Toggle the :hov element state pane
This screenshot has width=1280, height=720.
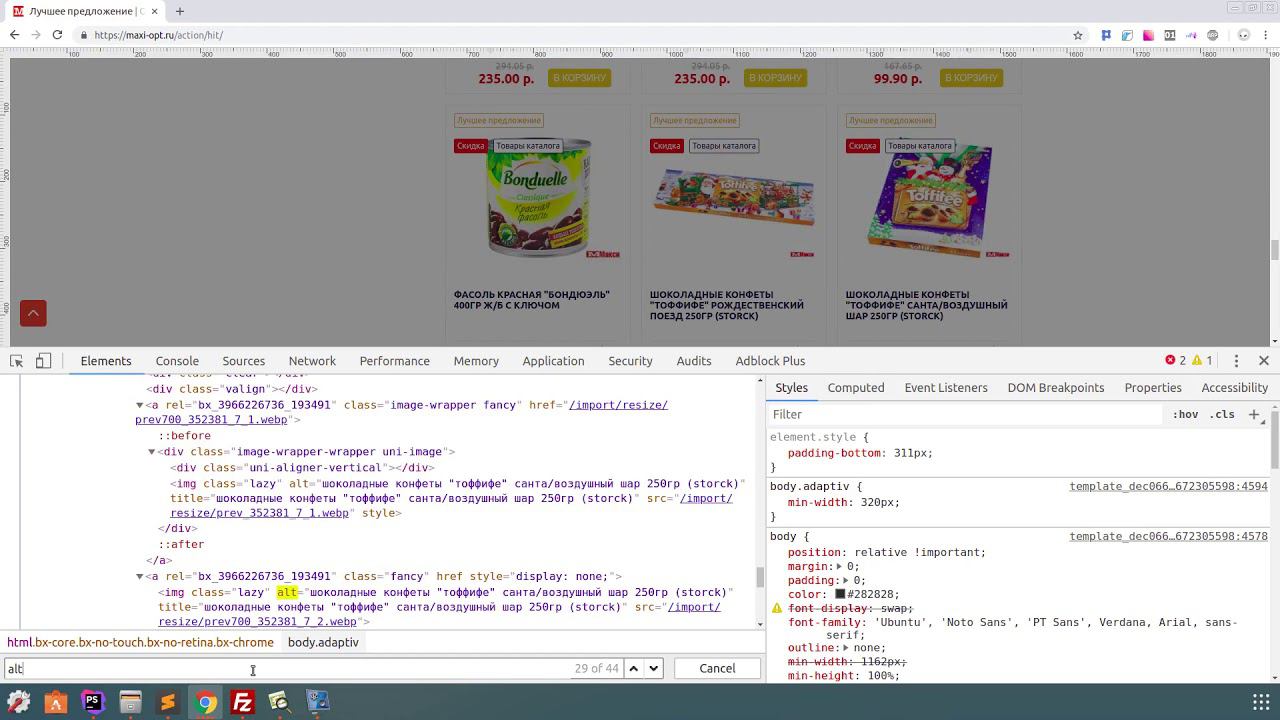coord(1185,414)
